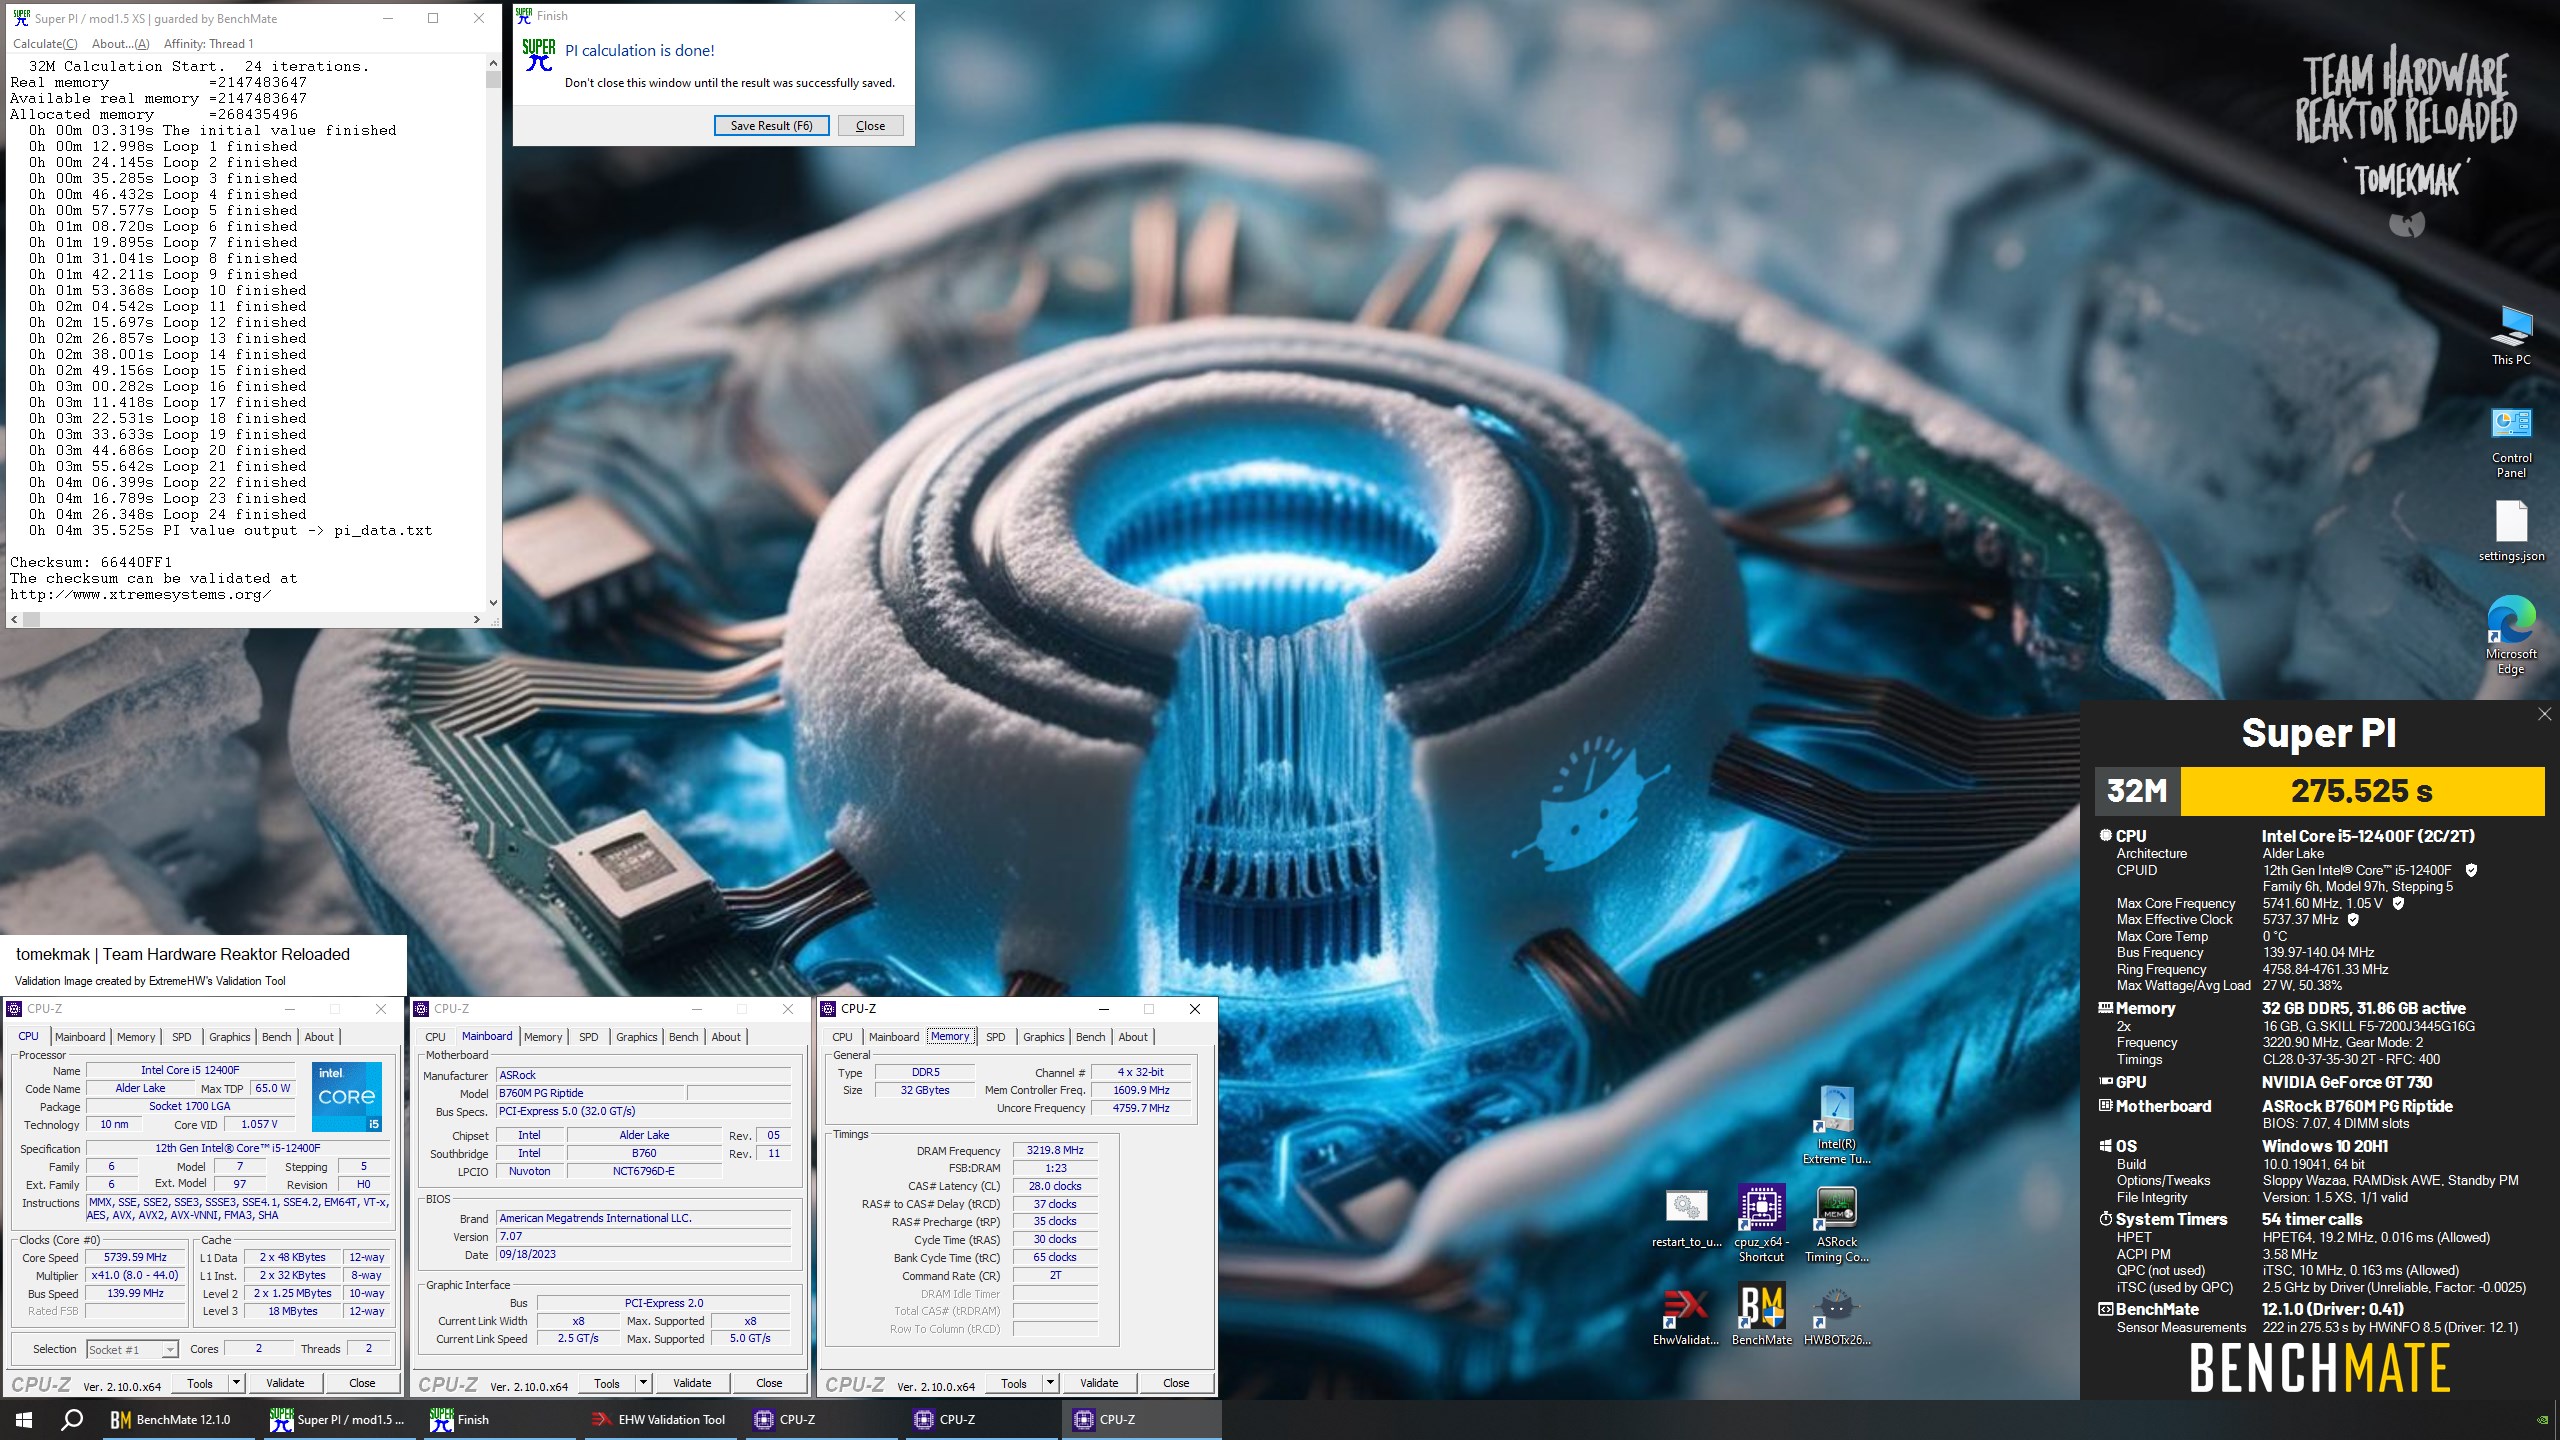Open taskbar search magnifier
The height and width of the screenshot is (1440, 2560).
point(72,1419)
